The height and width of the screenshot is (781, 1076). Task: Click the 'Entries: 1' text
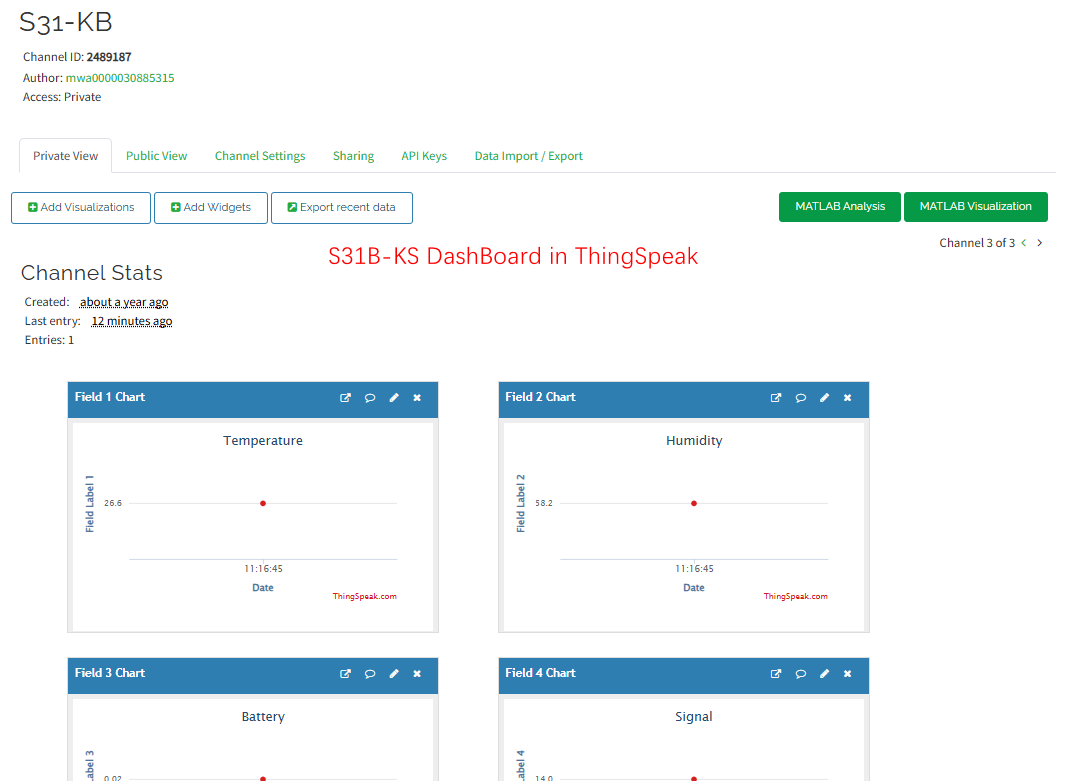pyautogui.click(x=49, y=340)
